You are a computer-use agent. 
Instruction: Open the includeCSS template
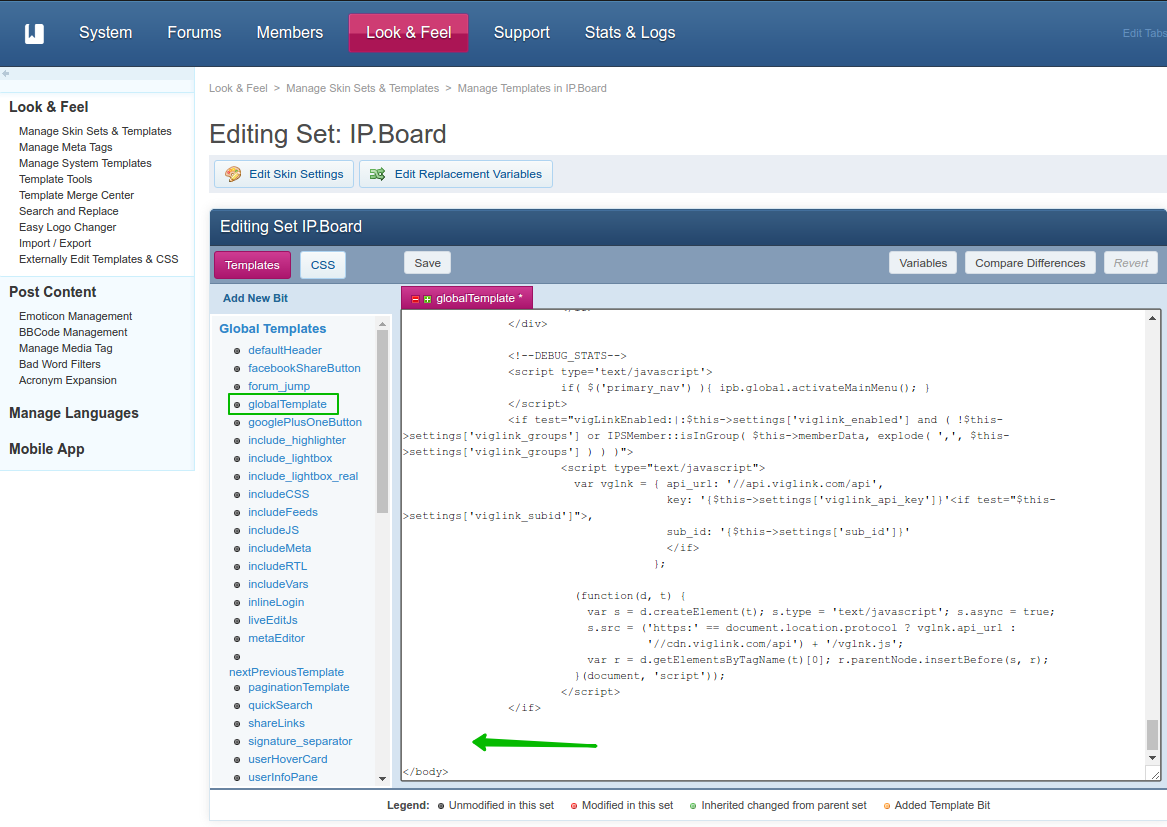(x=278, y=494)
